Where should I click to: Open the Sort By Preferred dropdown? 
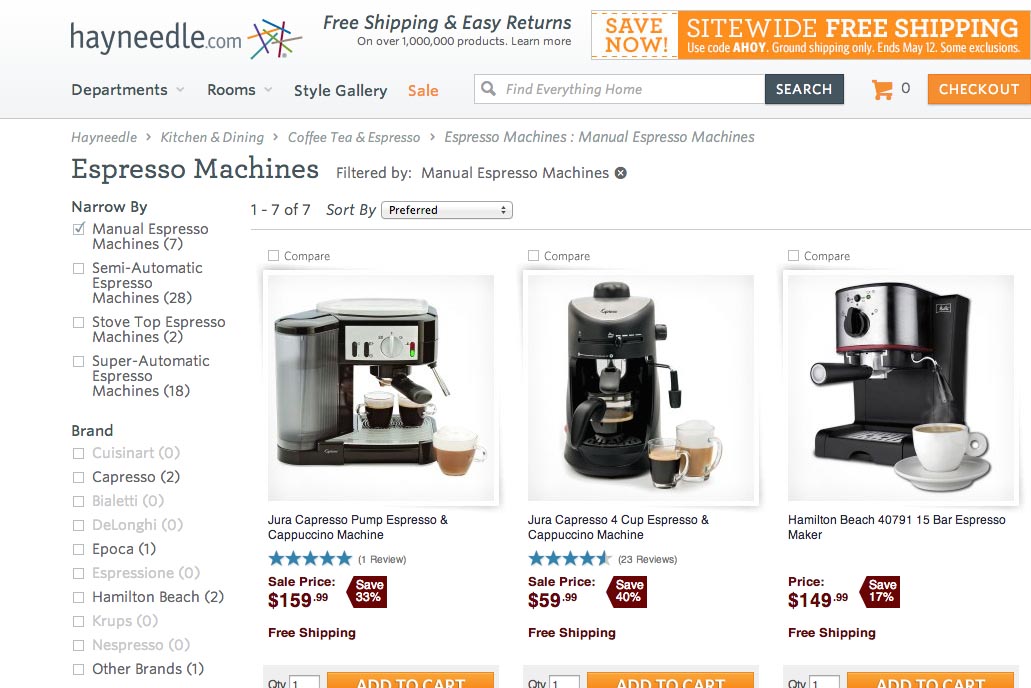coord(446,210)
